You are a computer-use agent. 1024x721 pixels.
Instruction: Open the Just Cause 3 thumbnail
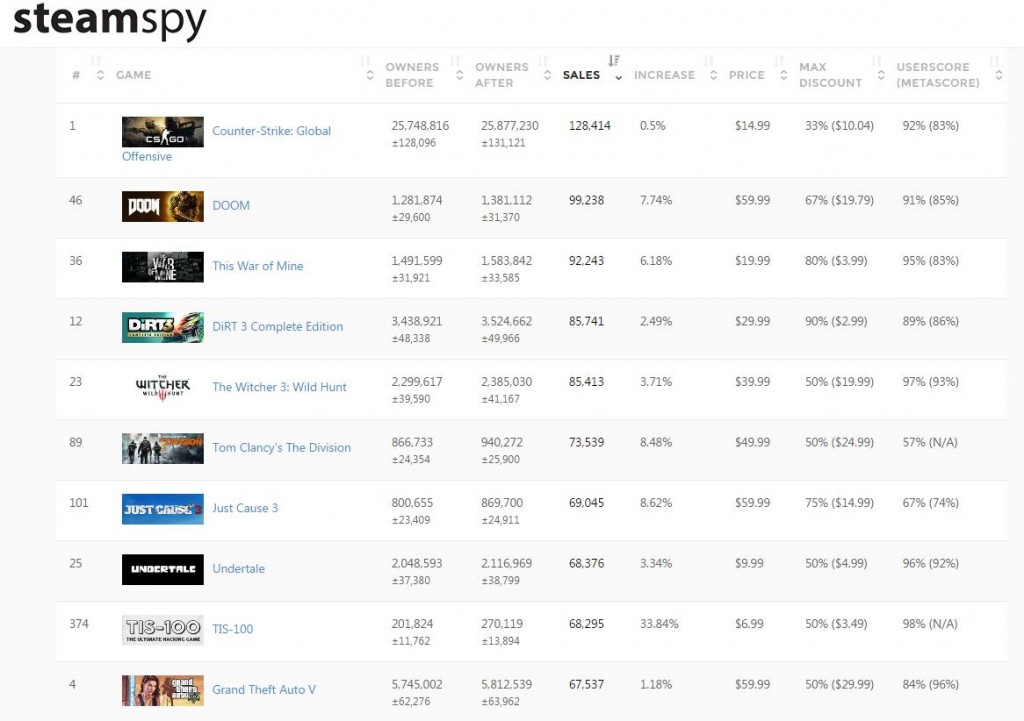[x=163, y=509]
